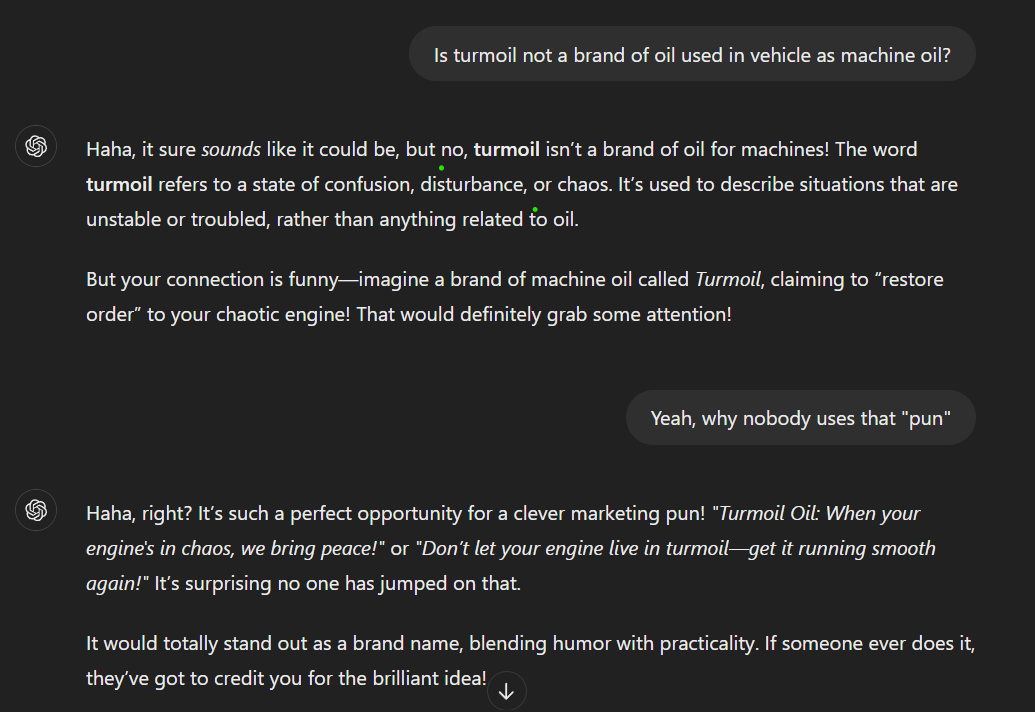Image resolution: width=1035 pixels, height=712 pixels.
Task: Click the ChatGPT logo beside the first response
Action: pos(37,147)
